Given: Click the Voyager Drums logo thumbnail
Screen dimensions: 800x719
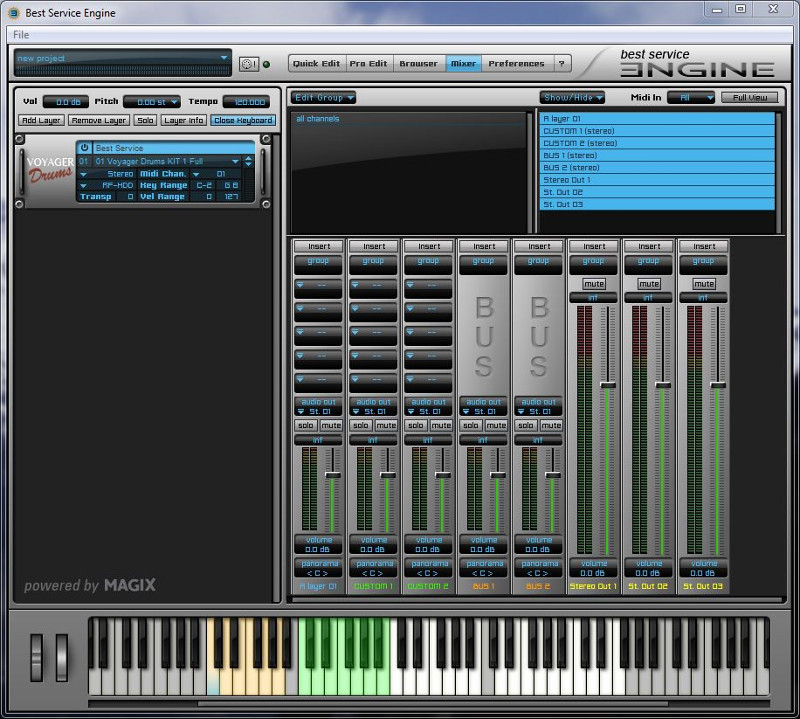Looking at the screenshot, I should pyautogui.click(x=50, y=169).
